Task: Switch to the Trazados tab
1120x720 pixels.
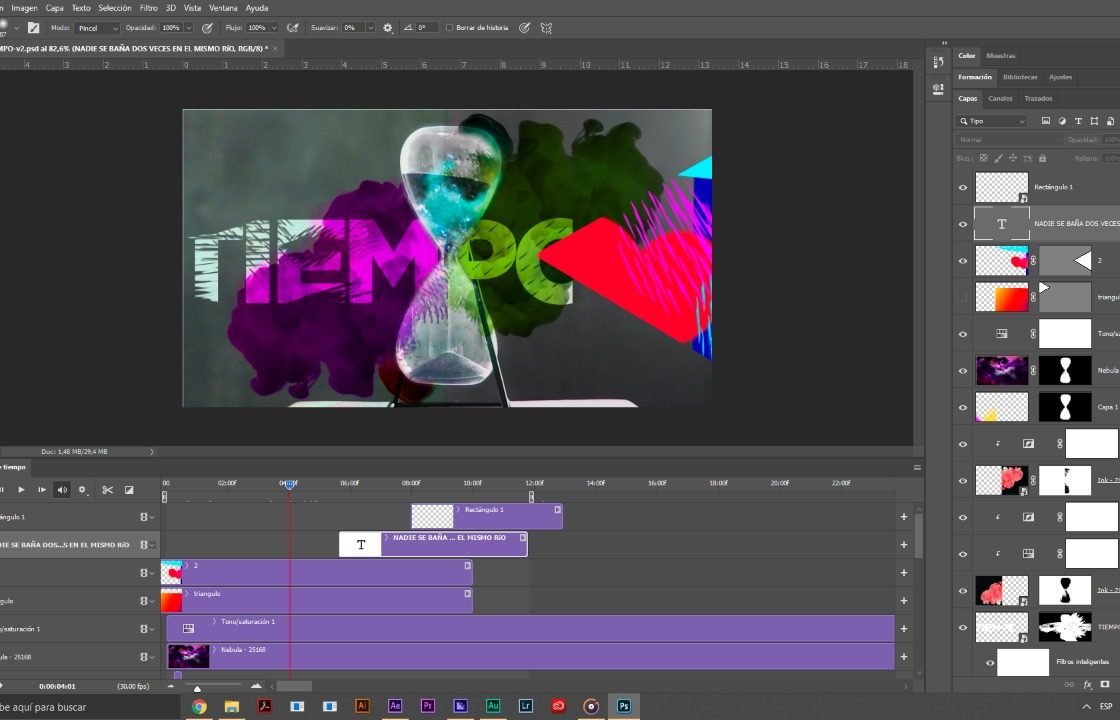Action: click(x=1038, y=99)
